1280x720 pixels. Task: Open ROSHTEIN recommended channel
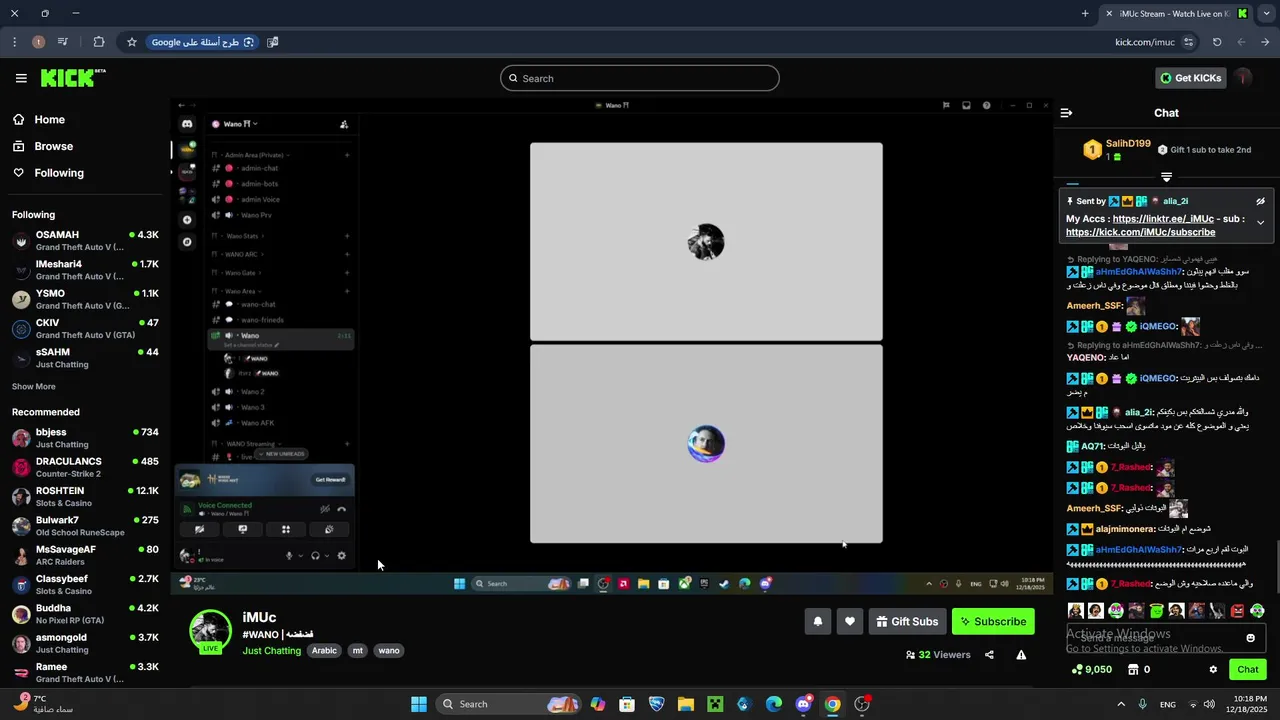tap(85, 497)
